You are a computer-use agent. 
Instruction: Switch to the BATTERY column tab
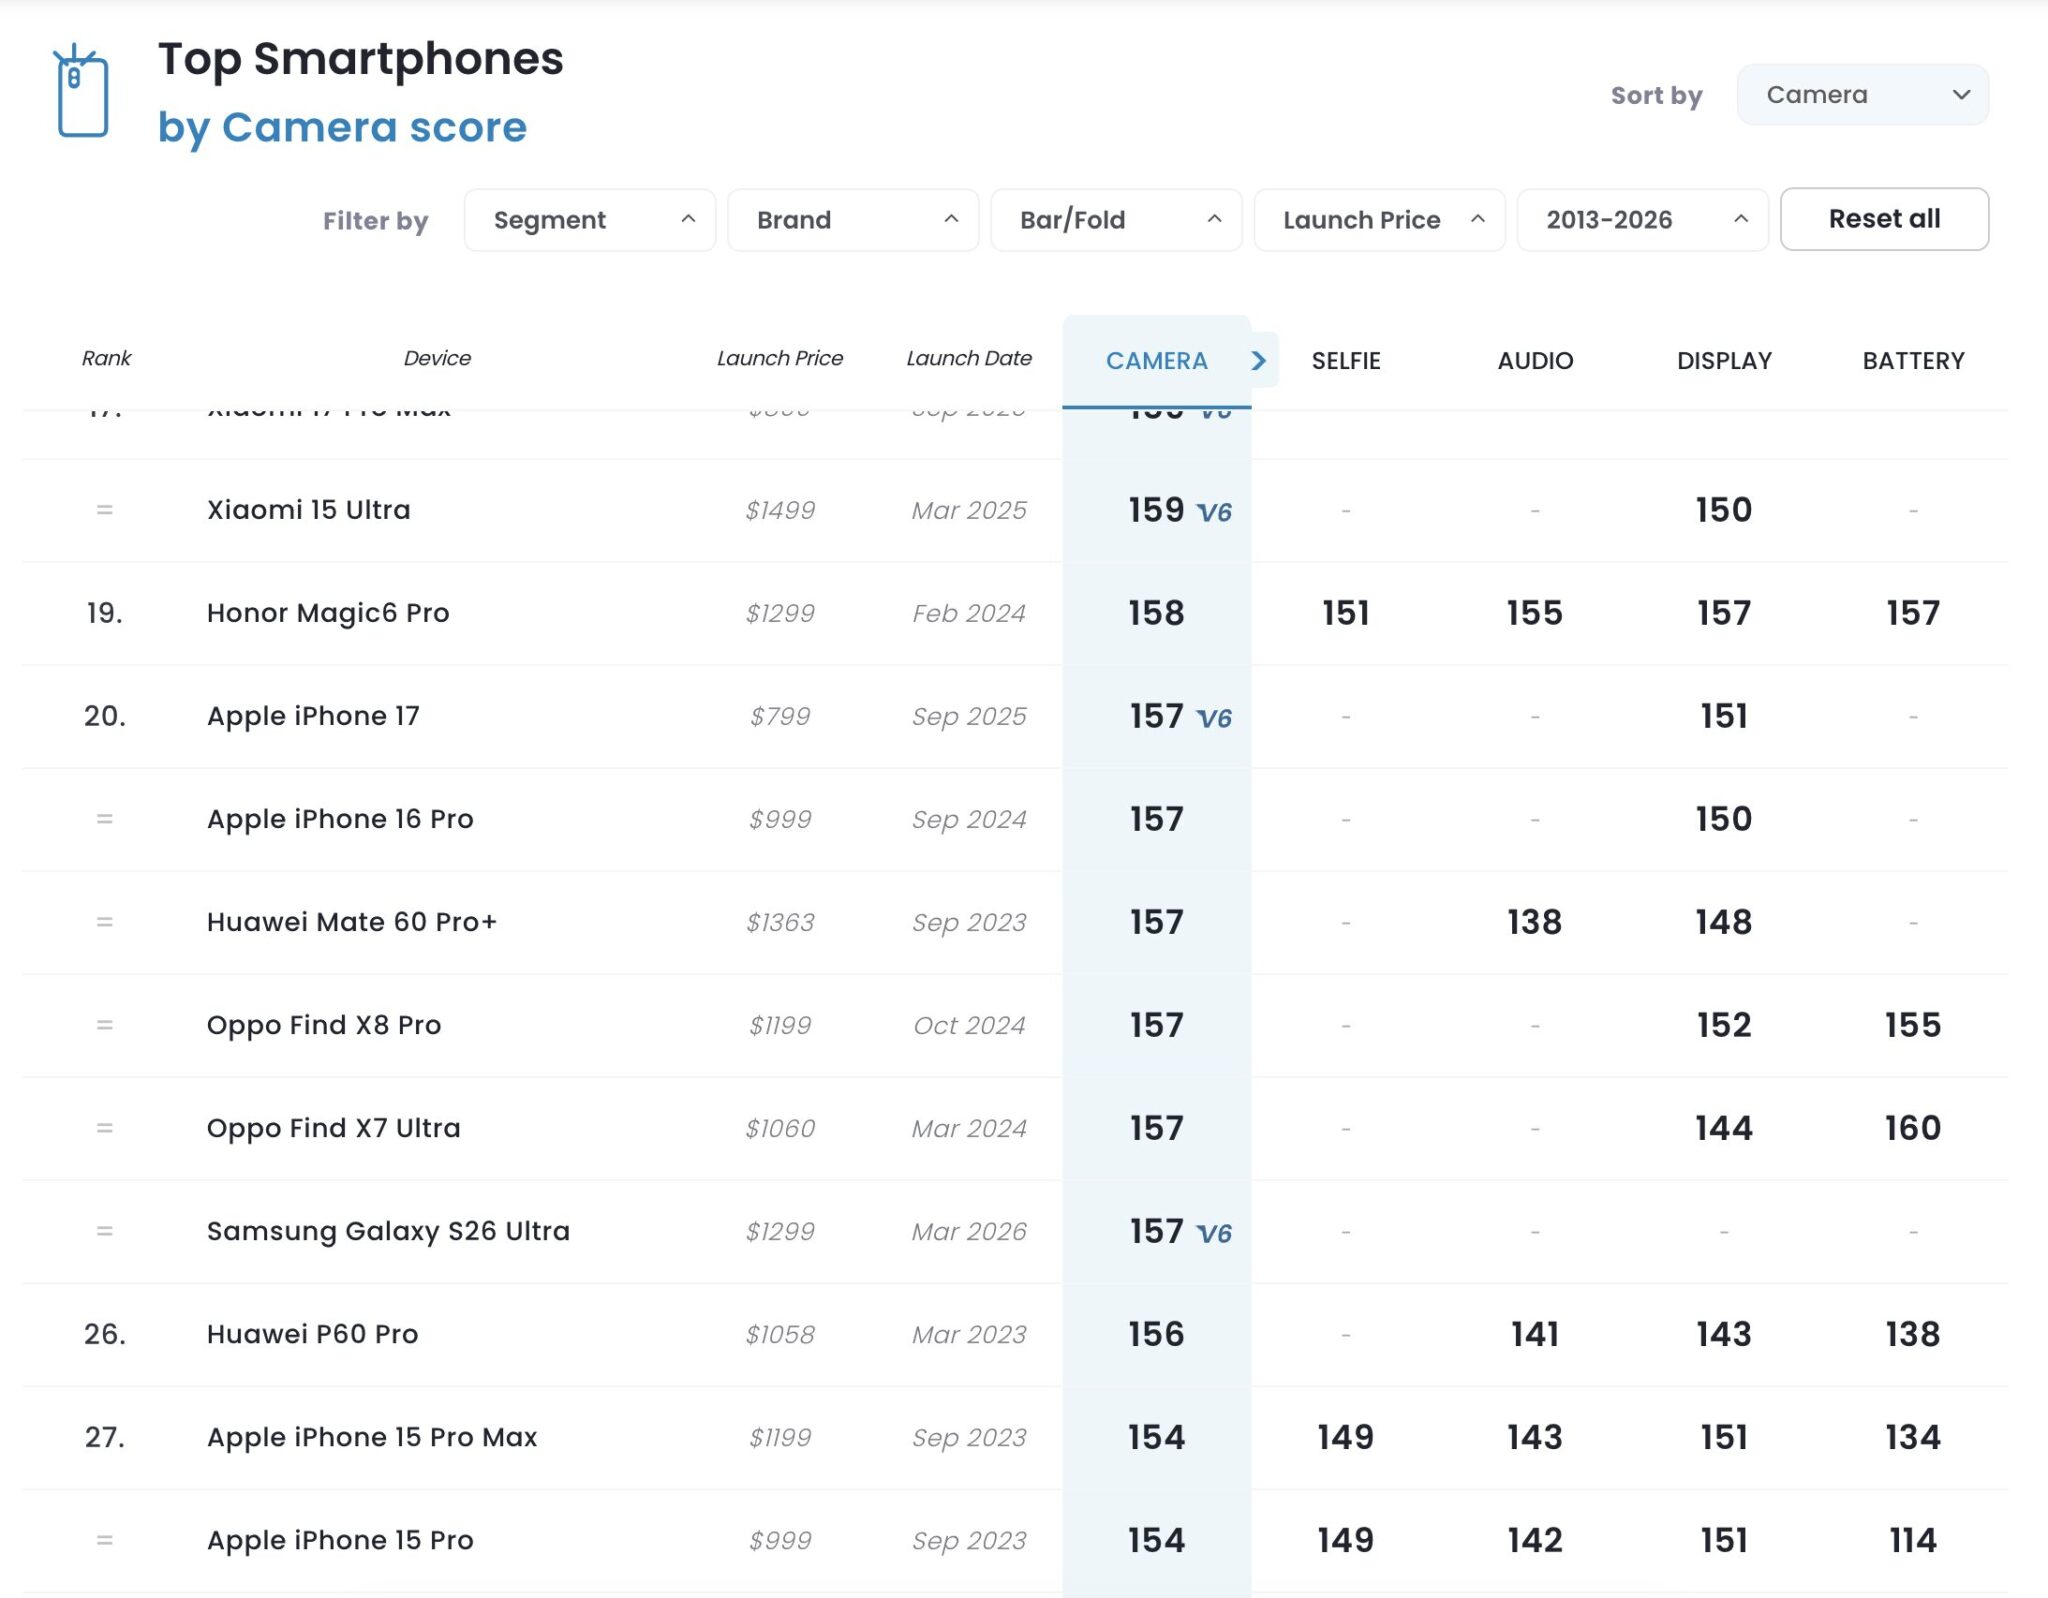coord(1913,361)
